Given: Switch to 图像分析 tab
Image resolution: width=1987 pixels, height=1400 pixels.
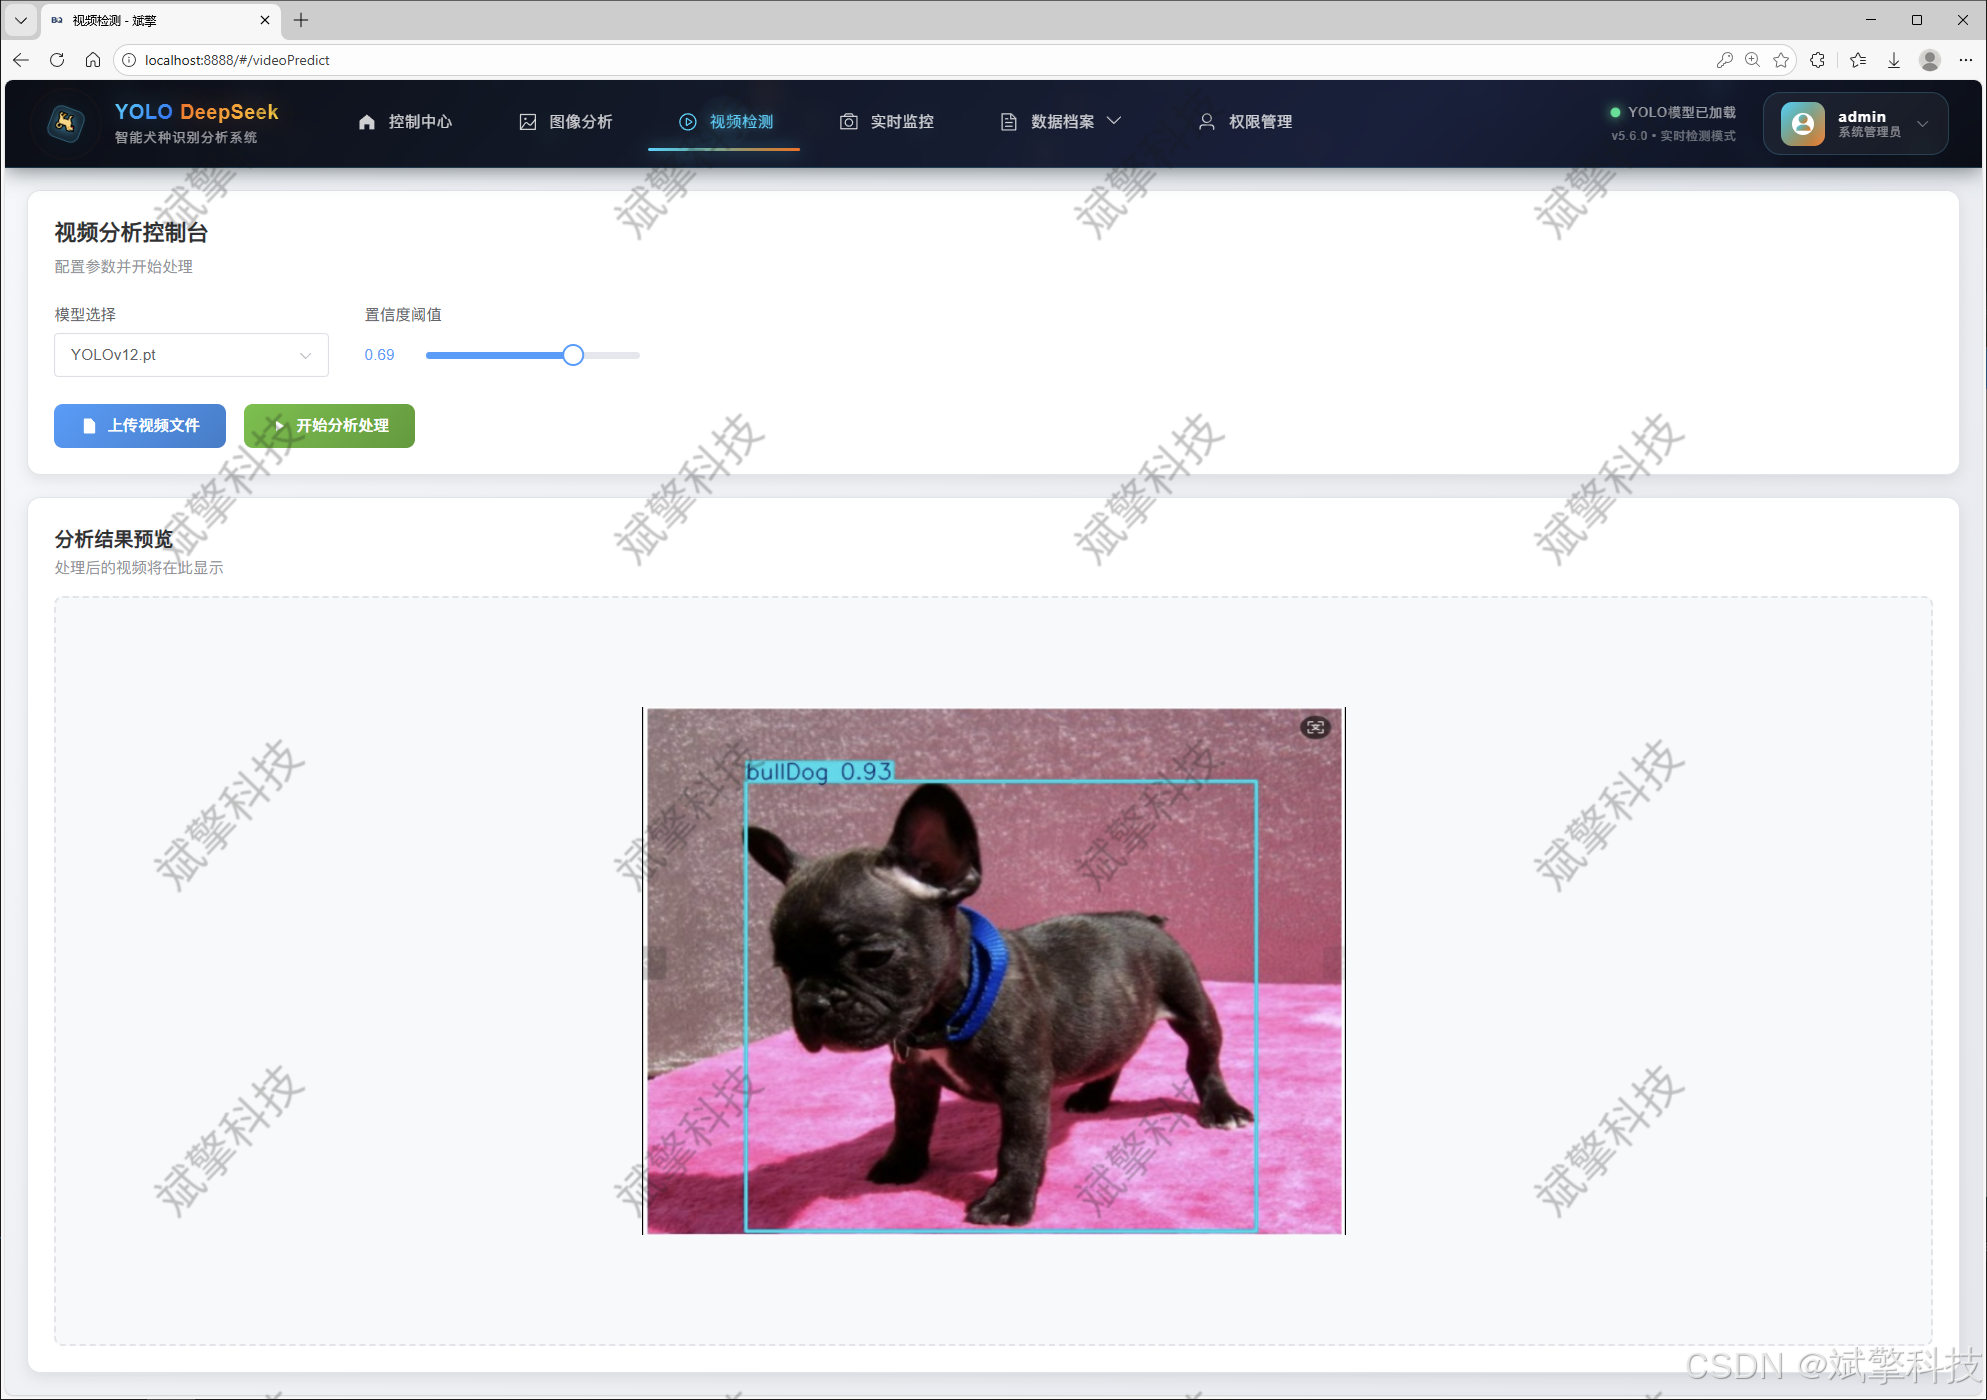Looking at the screenshot, I should [x=566, y=122].
